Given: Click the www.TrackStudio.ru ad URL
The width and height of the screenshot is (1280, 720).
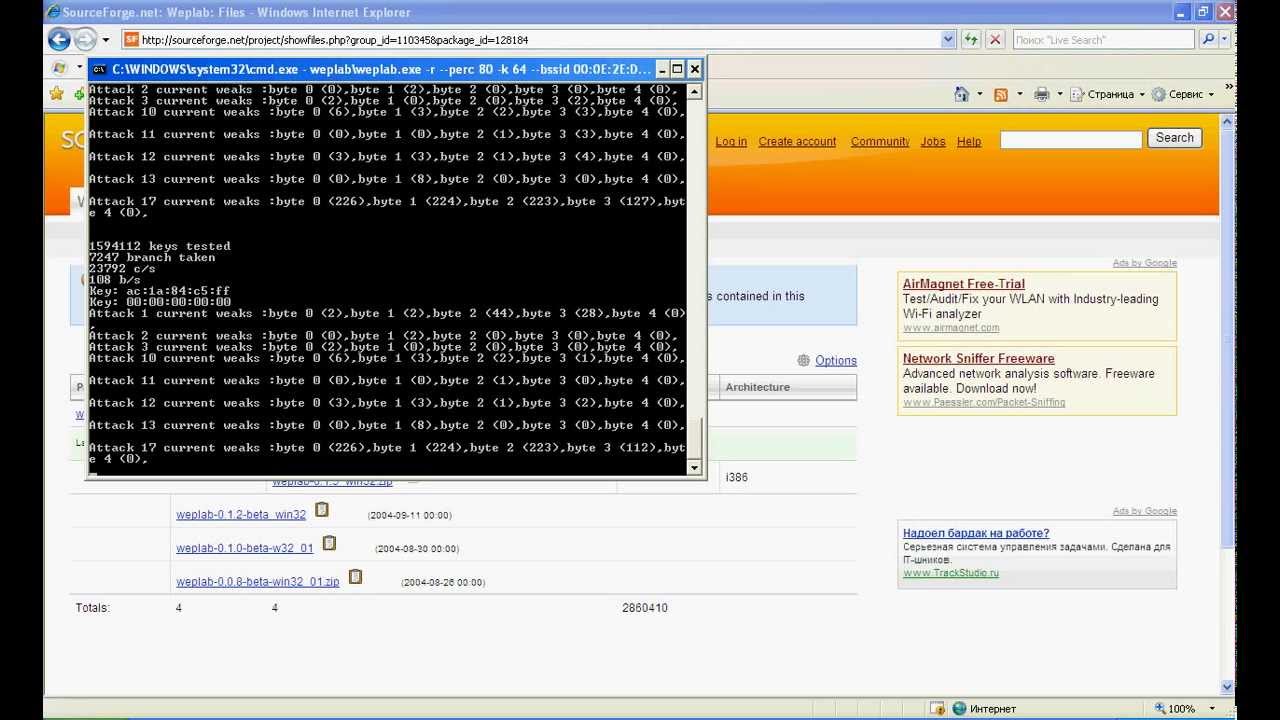Looking at the screenshot, I should [951, 573].
